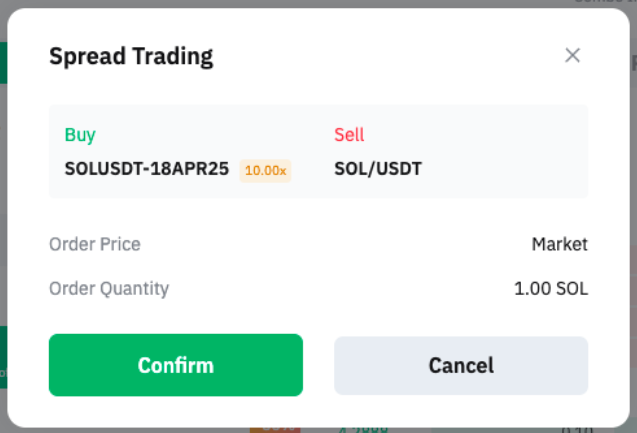Cancel the spread trading order
Viewport: 637px width, 433px height.
click(461, 365)
